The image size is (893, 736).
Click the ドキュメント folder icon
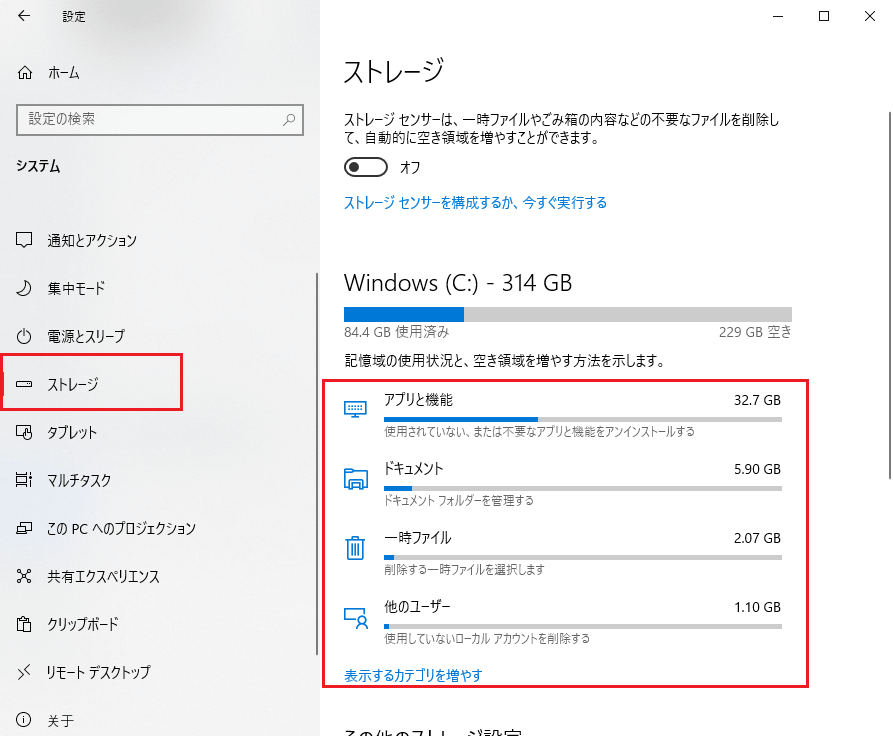(x=355, y=478)
